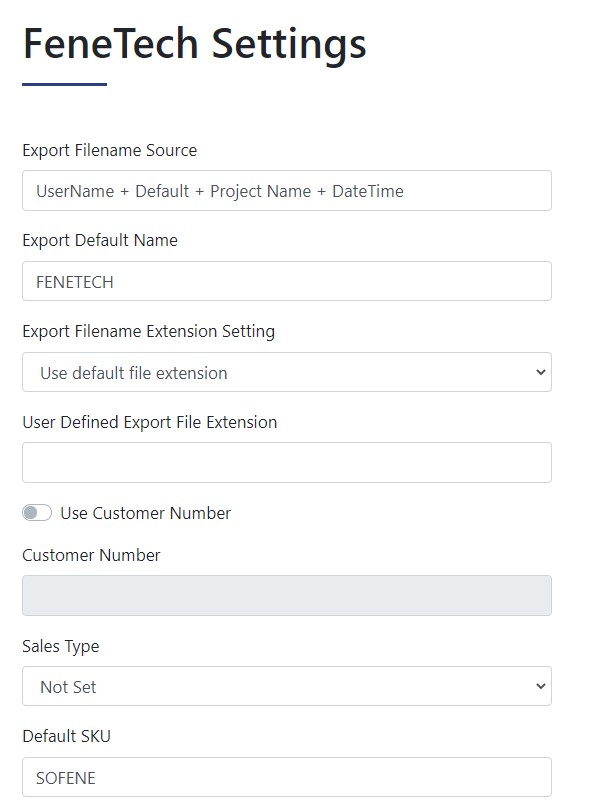Click the Export Filename Source input field
This screenshot has height=810, width=613.
pos(287,191)
